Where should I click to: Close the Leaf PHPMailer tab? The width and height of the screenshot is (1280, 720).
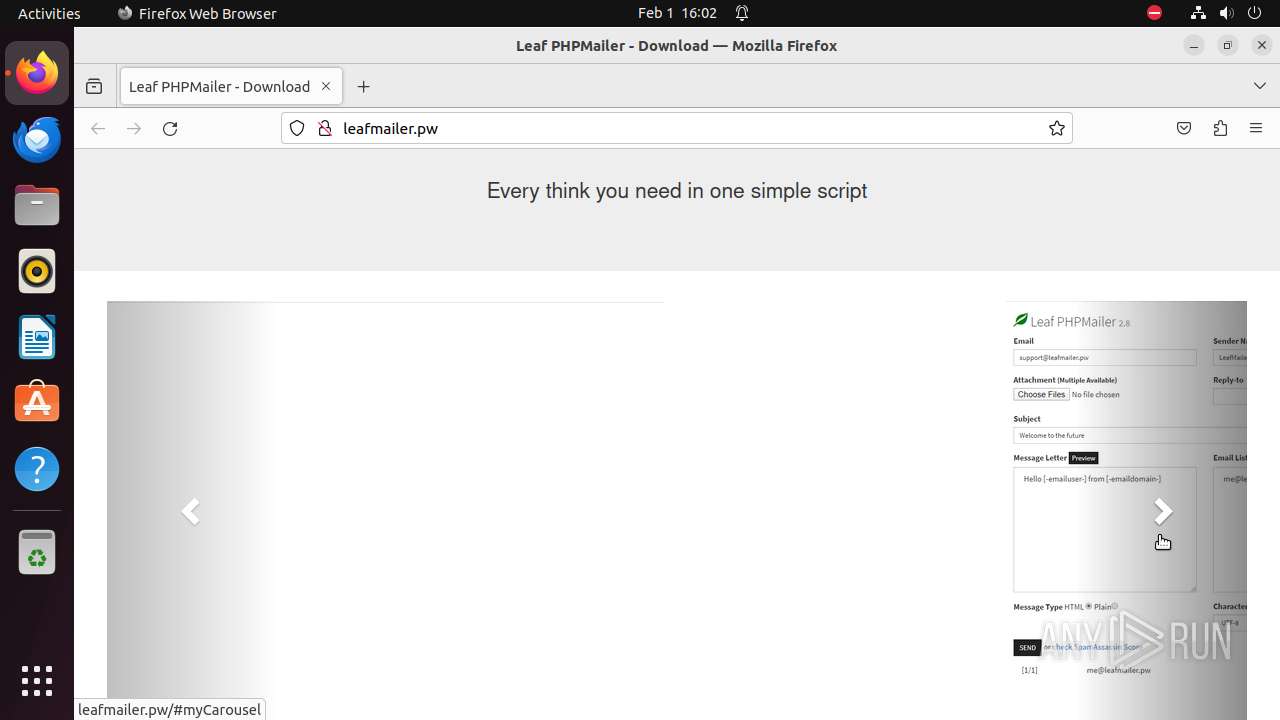(326, 87)
